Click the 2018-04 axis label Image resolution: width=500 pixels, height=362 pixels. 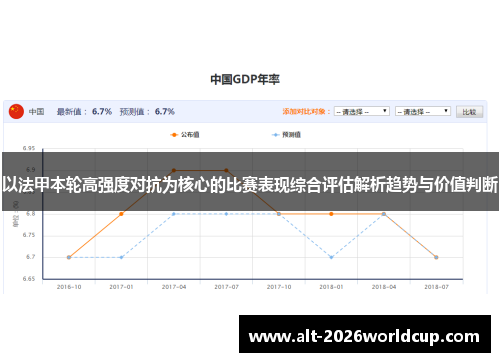(x=384, y=287)
